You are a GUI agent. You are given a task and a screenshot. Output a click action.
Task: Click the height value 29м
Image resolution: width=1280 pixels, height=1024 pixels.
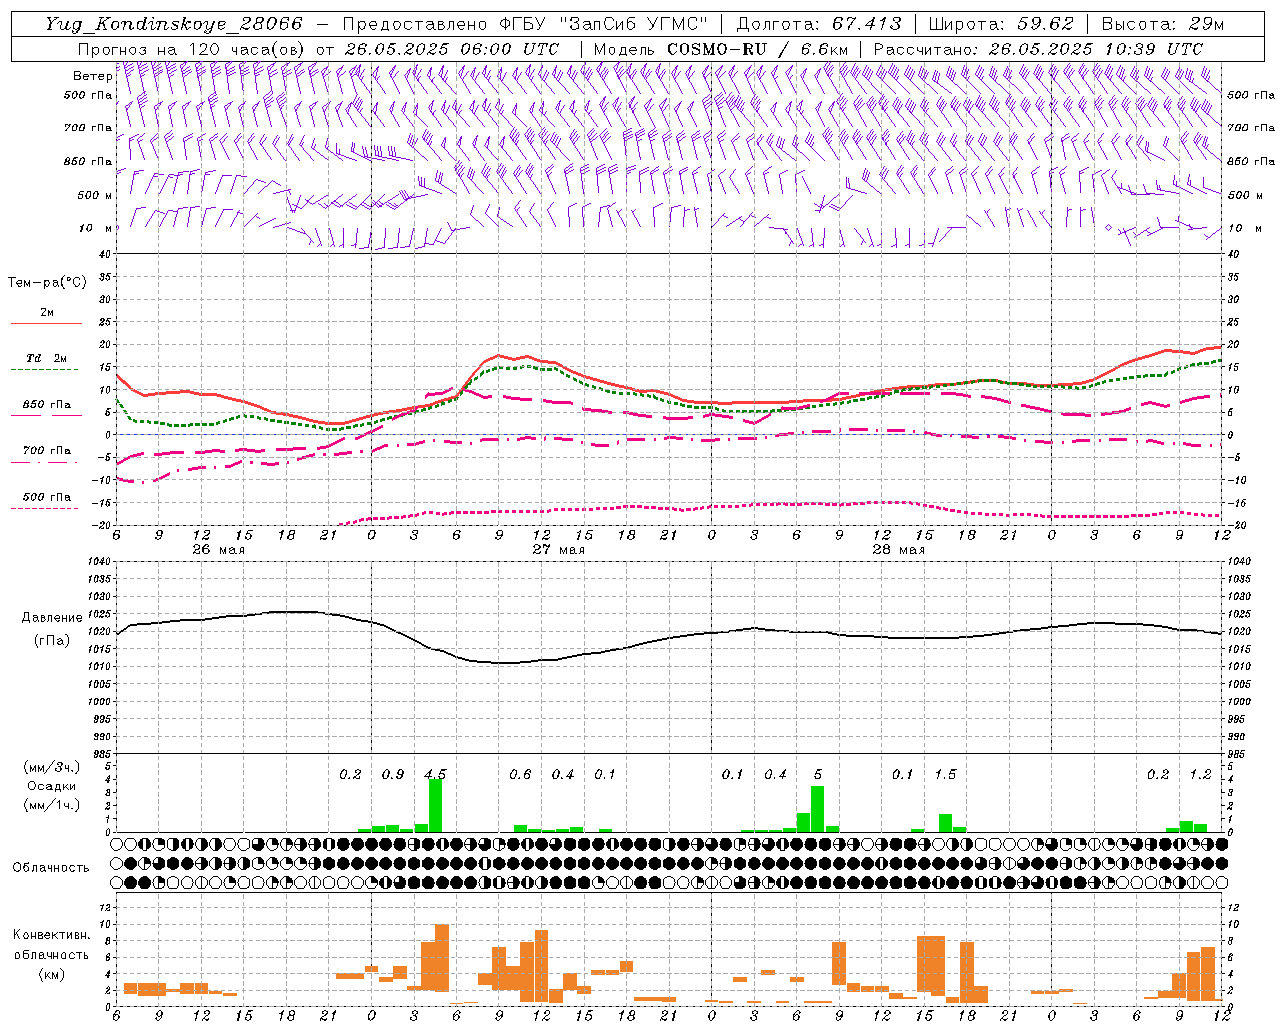click(1207, 24)
